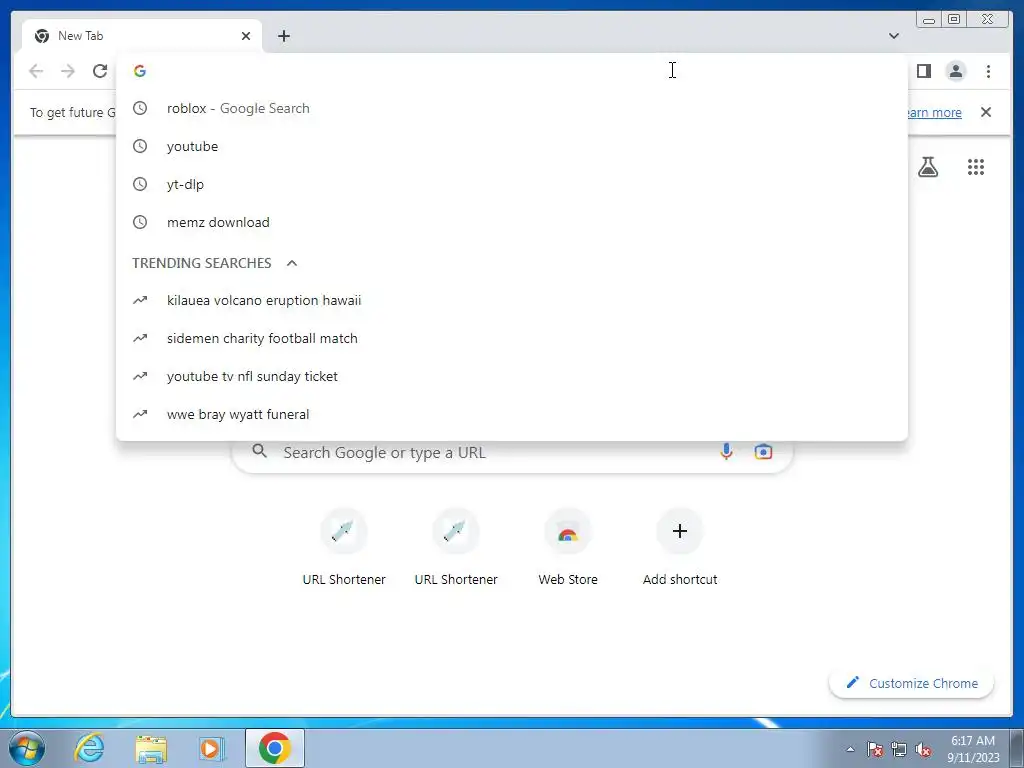Open first URL Shortener shortcut
This screenshot has height=768, width=1024.
tap(344, 547)
